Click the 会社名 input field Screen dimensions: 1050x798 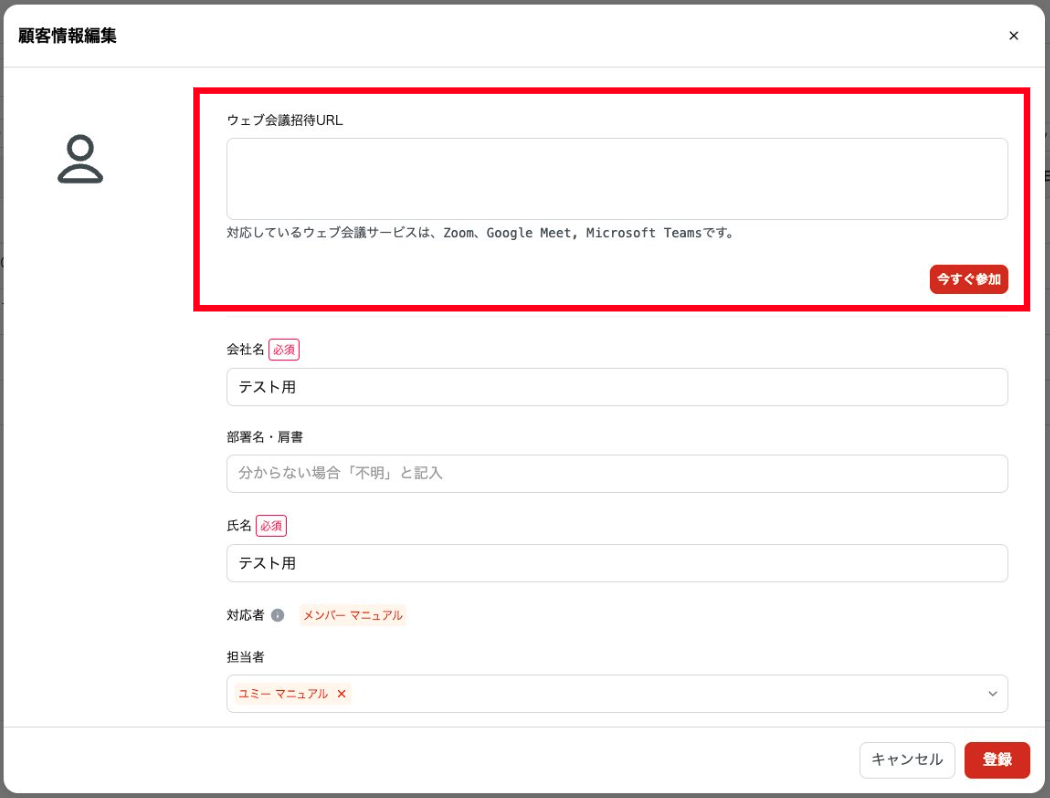click(616, 387)
